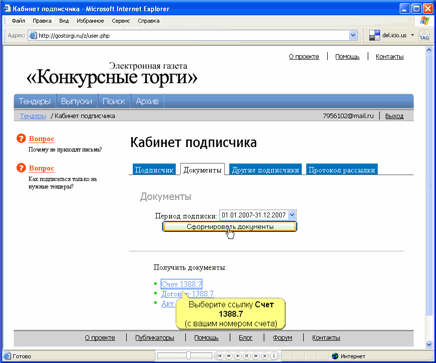The height and width of the screenshot is (363, 436).
Task: Click the skip-to-start playback button
Action: pyautogui.click(x=219, y=356)
